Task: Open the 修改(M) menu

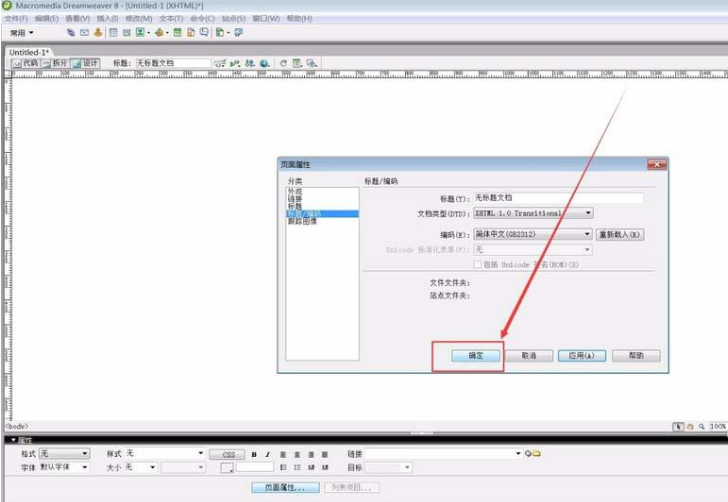Action: click(x=138, y=19)
